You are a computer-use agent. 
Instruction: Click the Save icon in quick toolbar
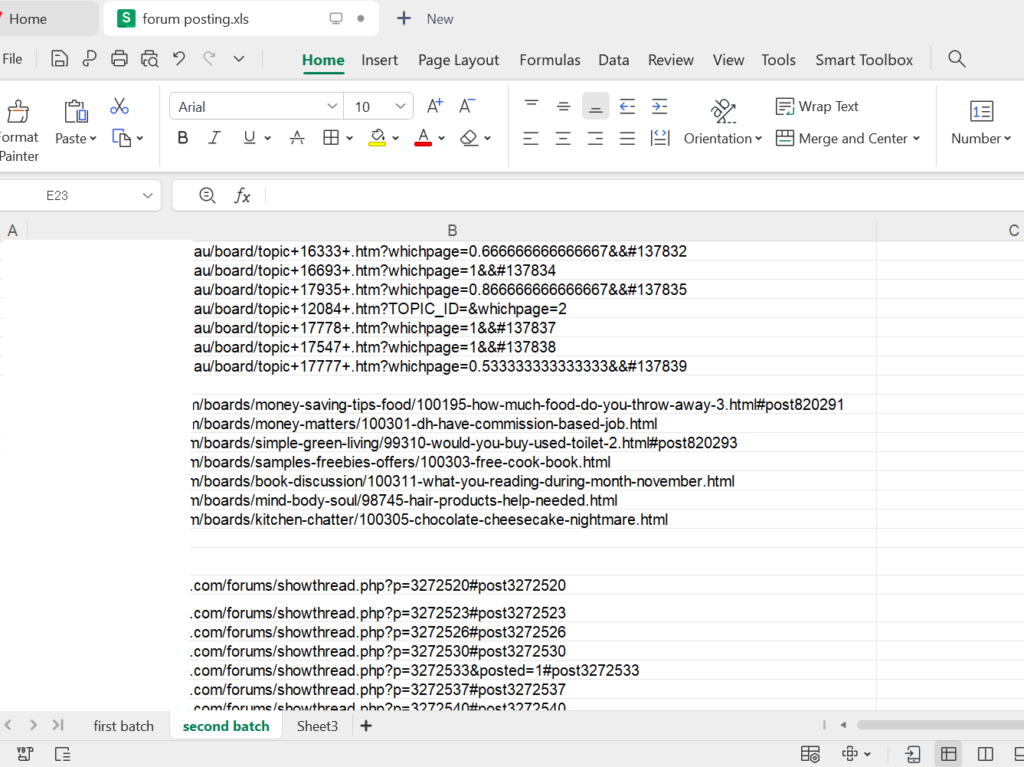pyautogui.click(x=60, y=59)
